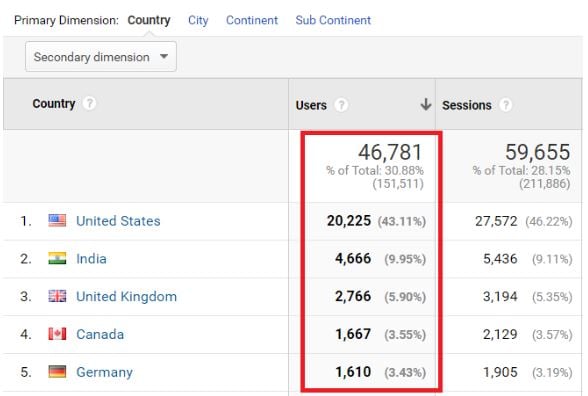Select the users '% of Total: 30.88%' text
Screen dimensions: 588x396
pyautogui.click(x=375, y=171)
